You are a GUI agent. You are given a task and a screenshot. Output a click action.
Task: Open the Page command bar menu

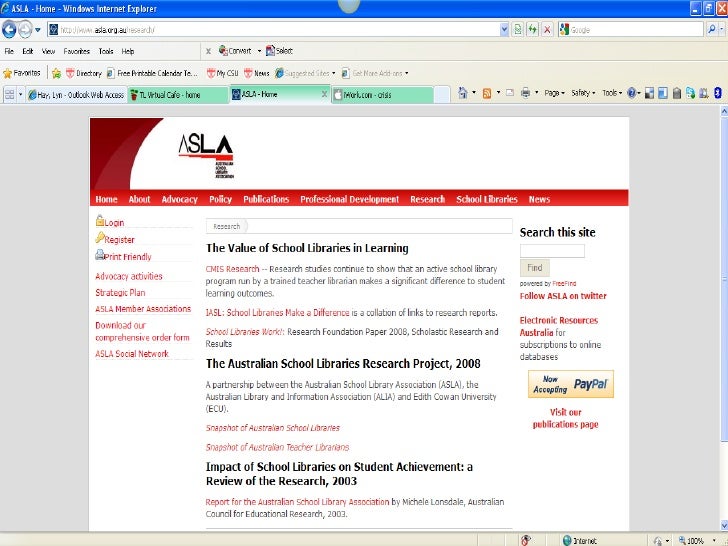554,93
